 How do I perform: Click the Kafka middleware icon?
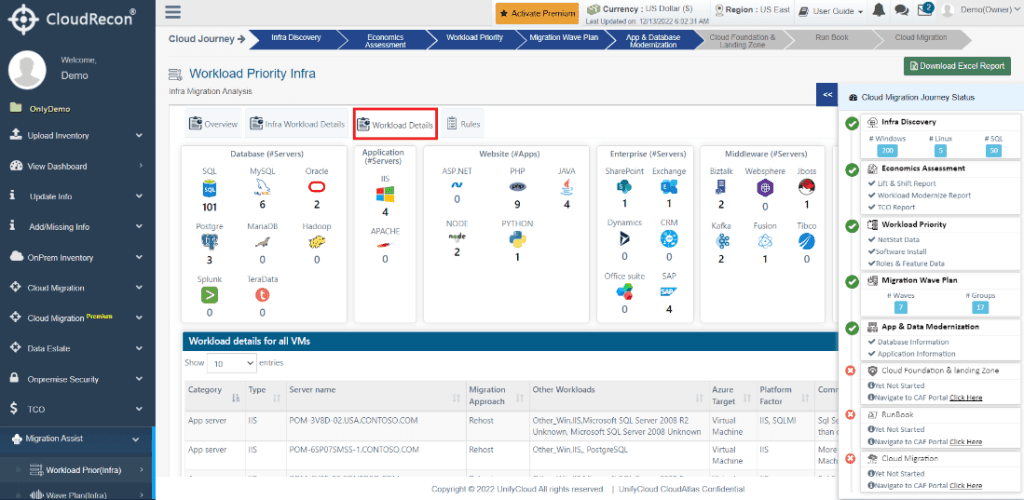[x=721, y=242]
